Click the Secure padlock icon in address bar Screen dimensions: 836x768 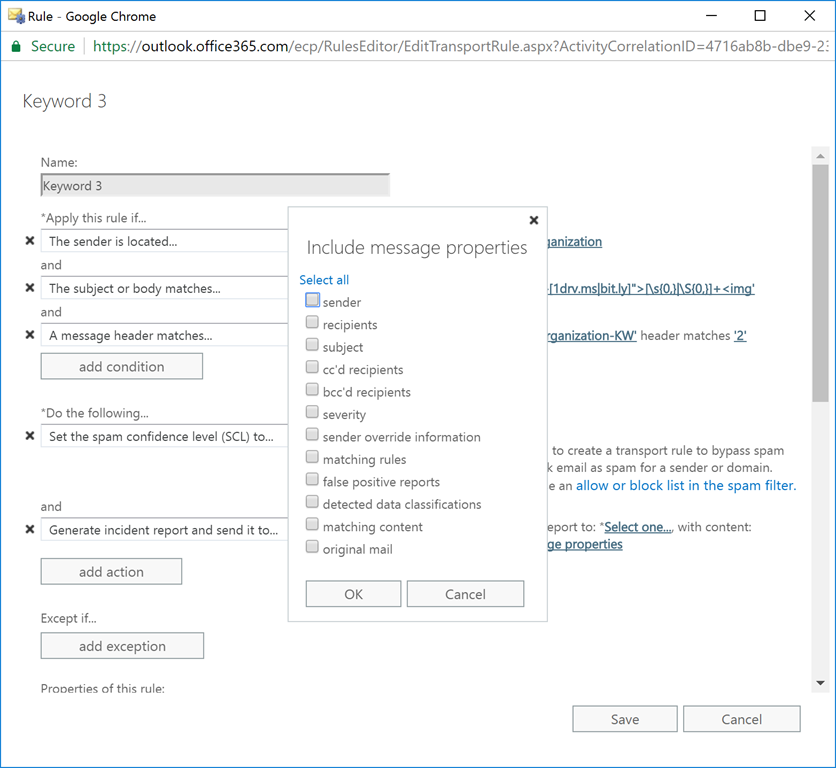pos(15,46)
